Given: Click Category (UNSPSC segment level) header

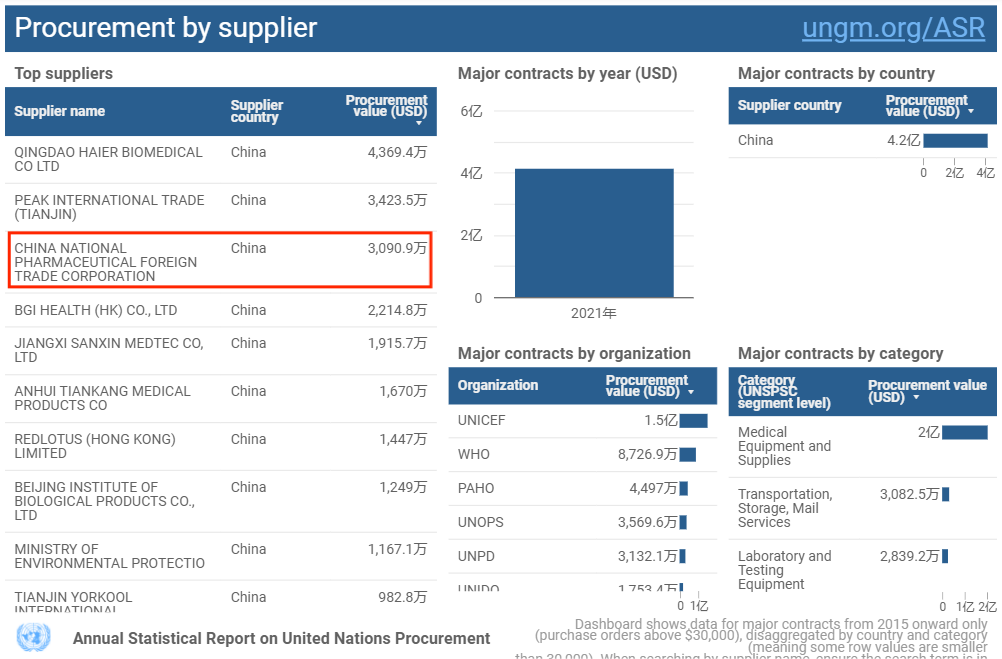Looking at the screenshot, I should tap(784, 391).
